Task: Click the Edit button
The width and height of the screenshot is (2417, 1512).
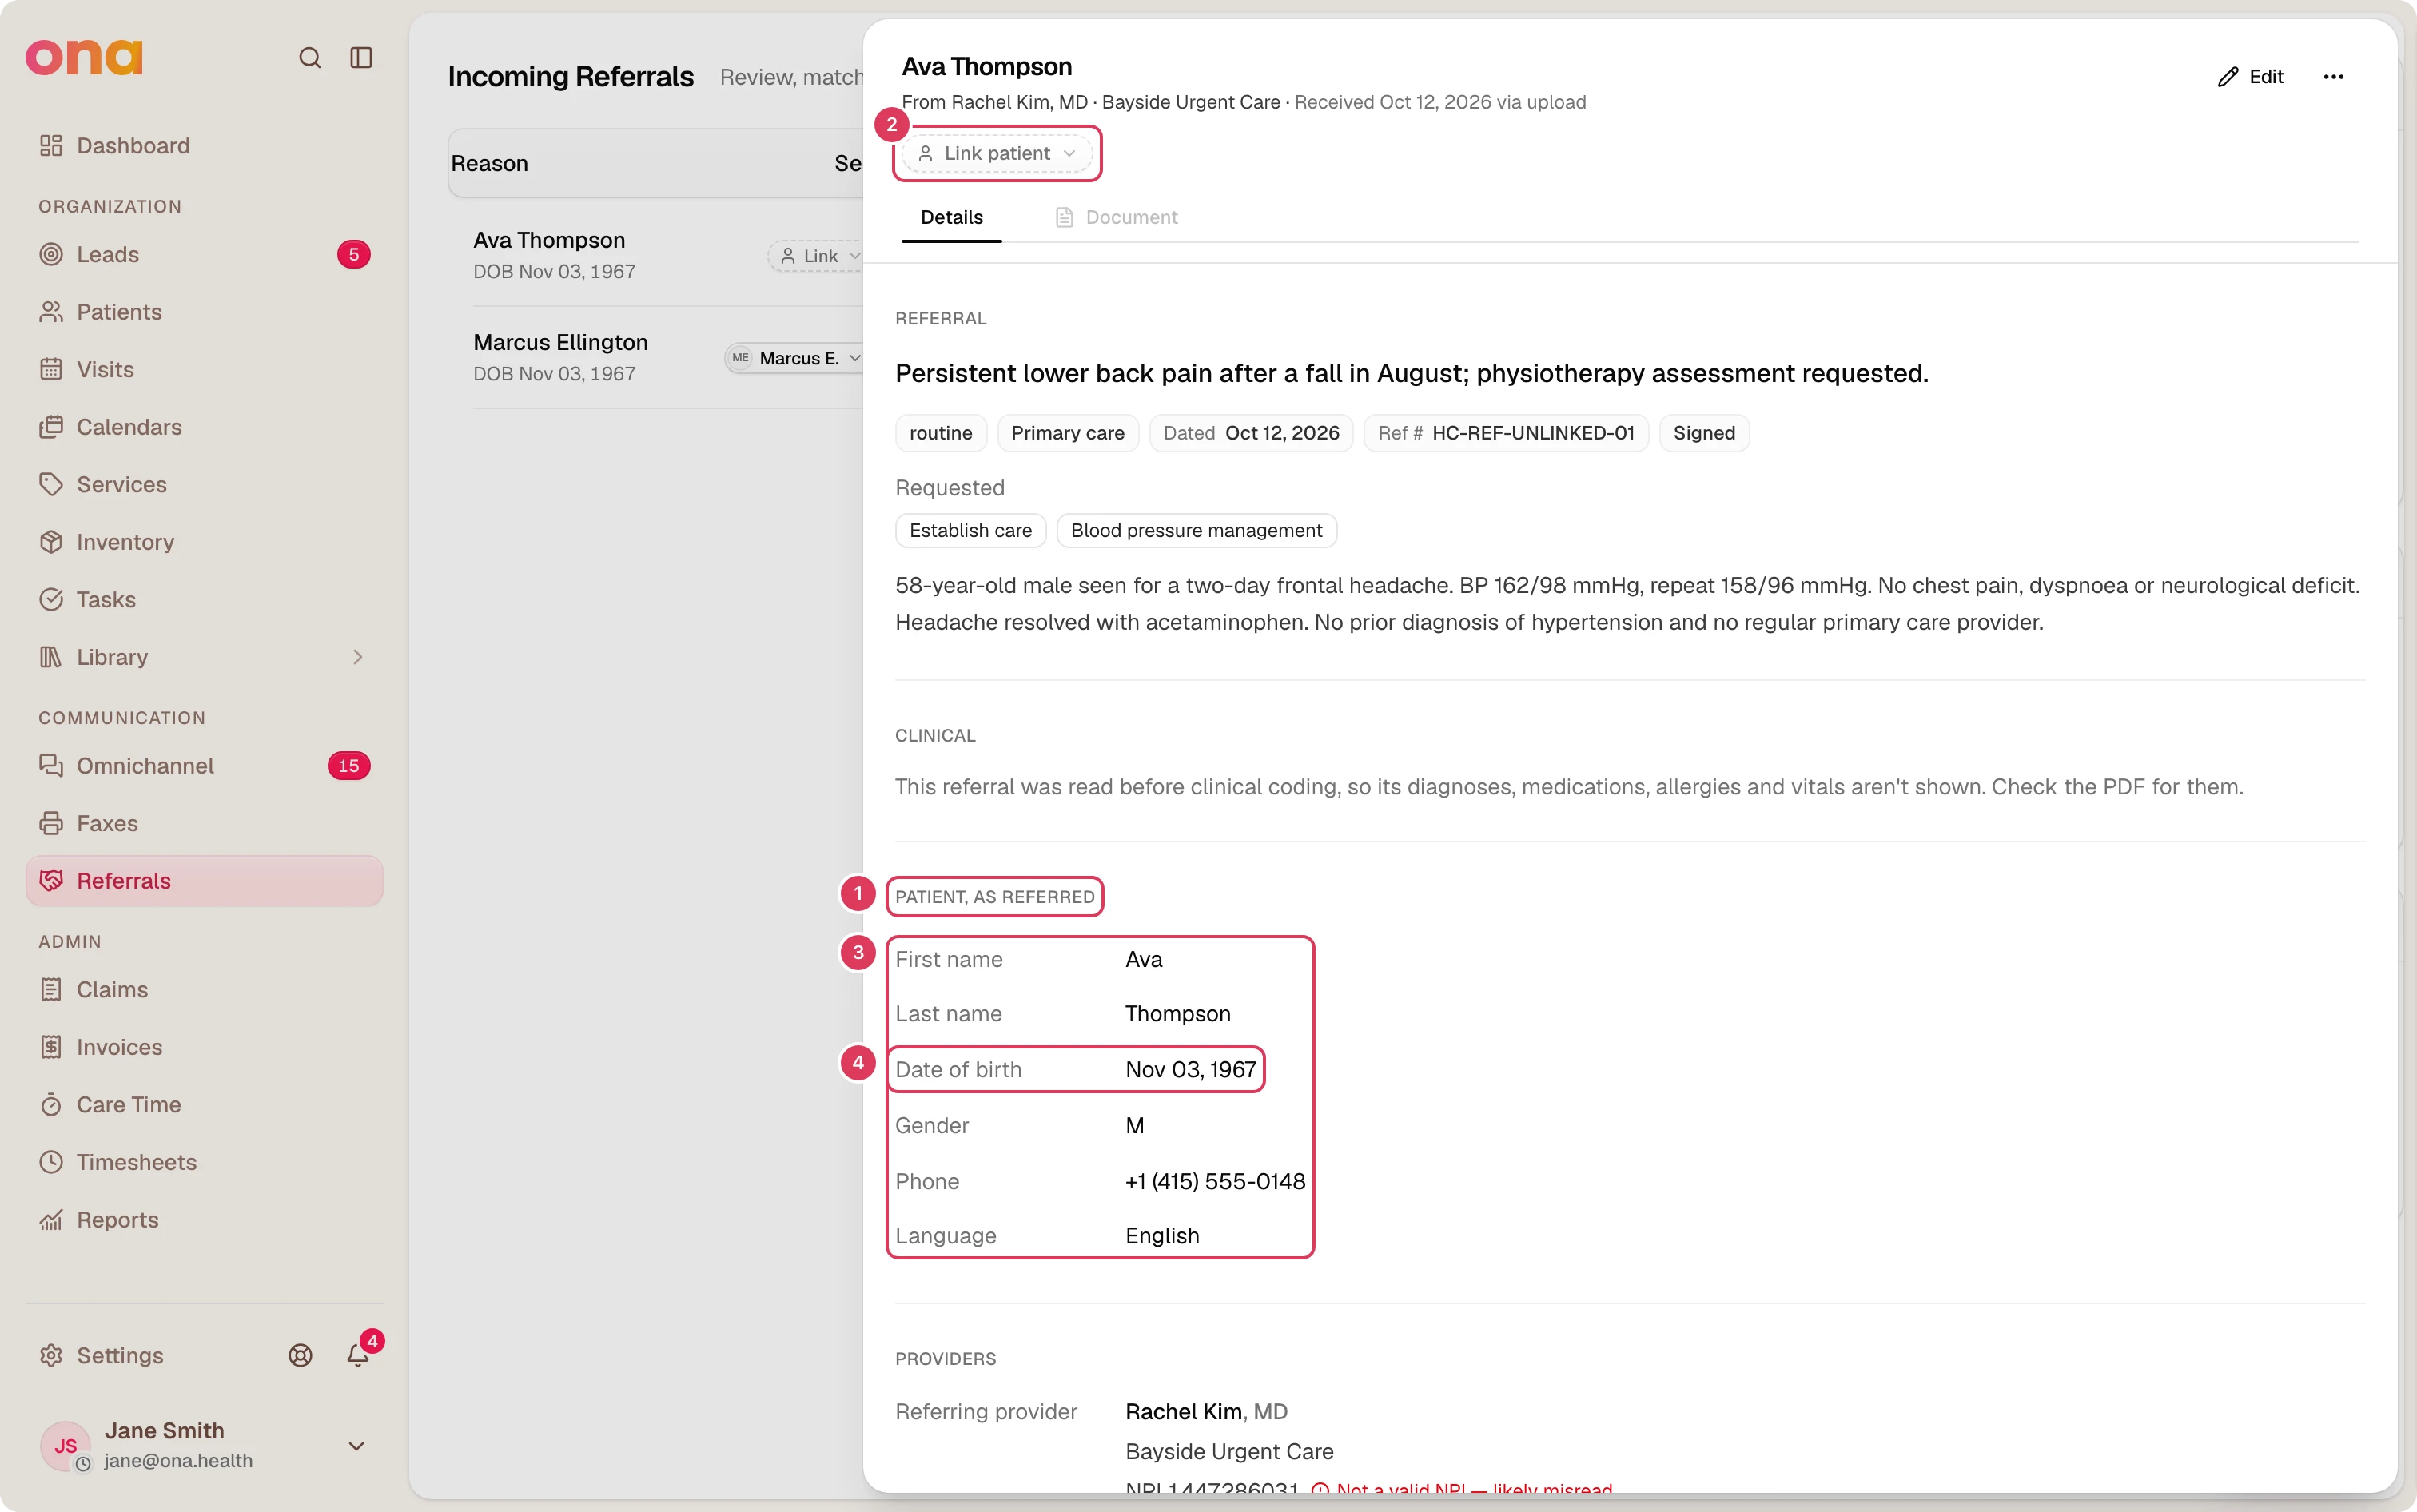Action: point(2250,77)
